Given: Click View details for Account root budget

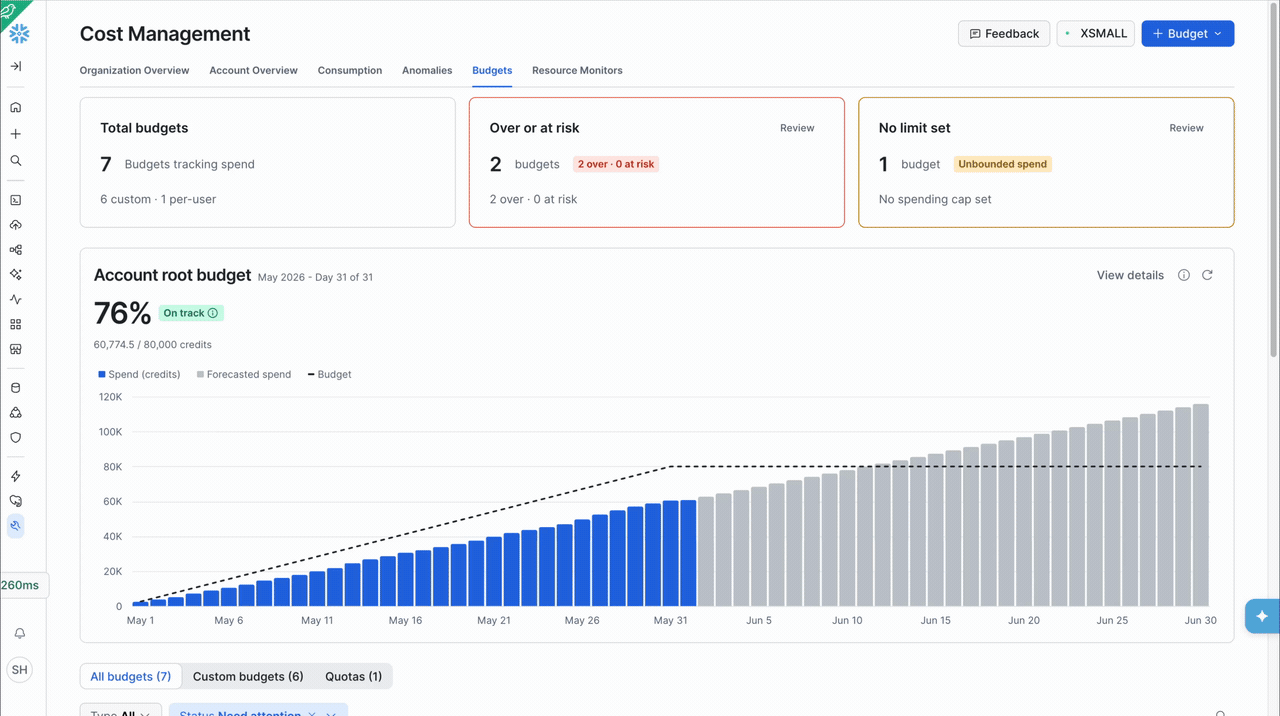Looking at the screenshot, I should coord(1130,275).
